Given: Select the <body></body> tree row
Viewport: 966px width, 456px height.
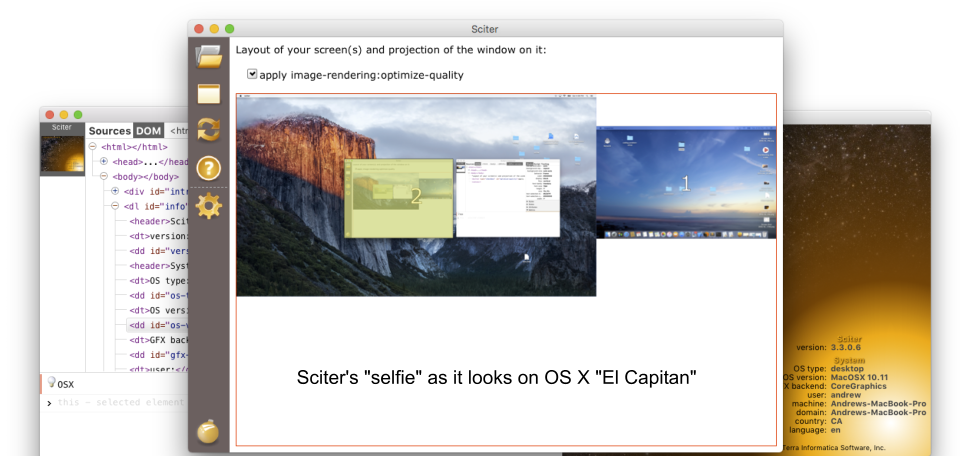Looking at the screenshot, I should tap(145, 176).
